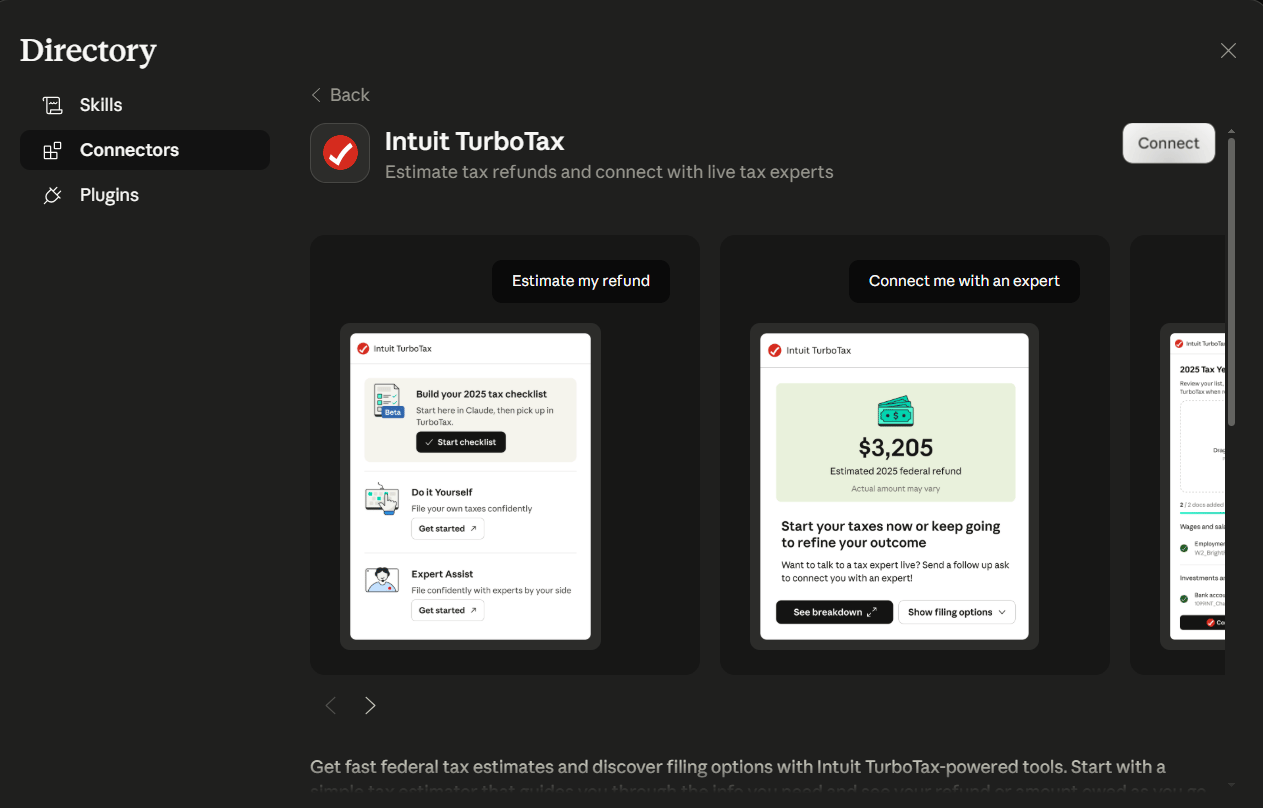The width and height of the screenshot is (1263, 808).
Task: Click the TurboTax checkmark in first preview header
Action: pos(364,349)
